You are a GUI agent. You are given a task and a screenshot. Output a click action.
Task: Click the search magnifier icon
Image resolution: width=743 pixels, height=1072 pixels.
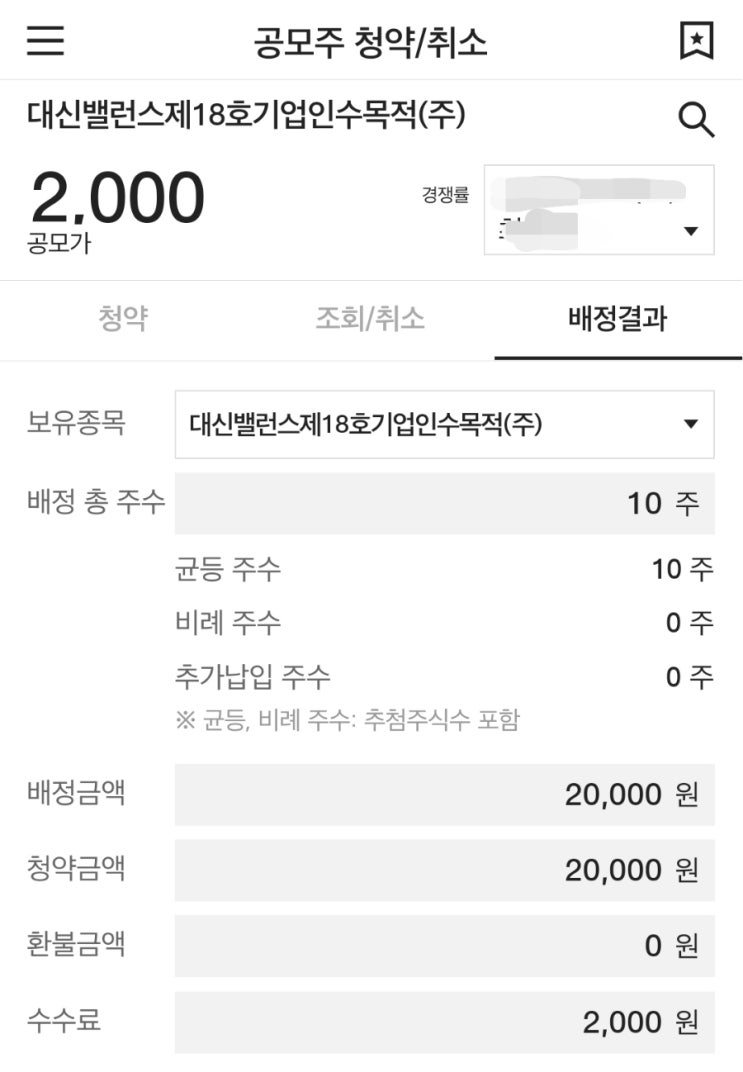pyautogui.click(x=696, y=121)
